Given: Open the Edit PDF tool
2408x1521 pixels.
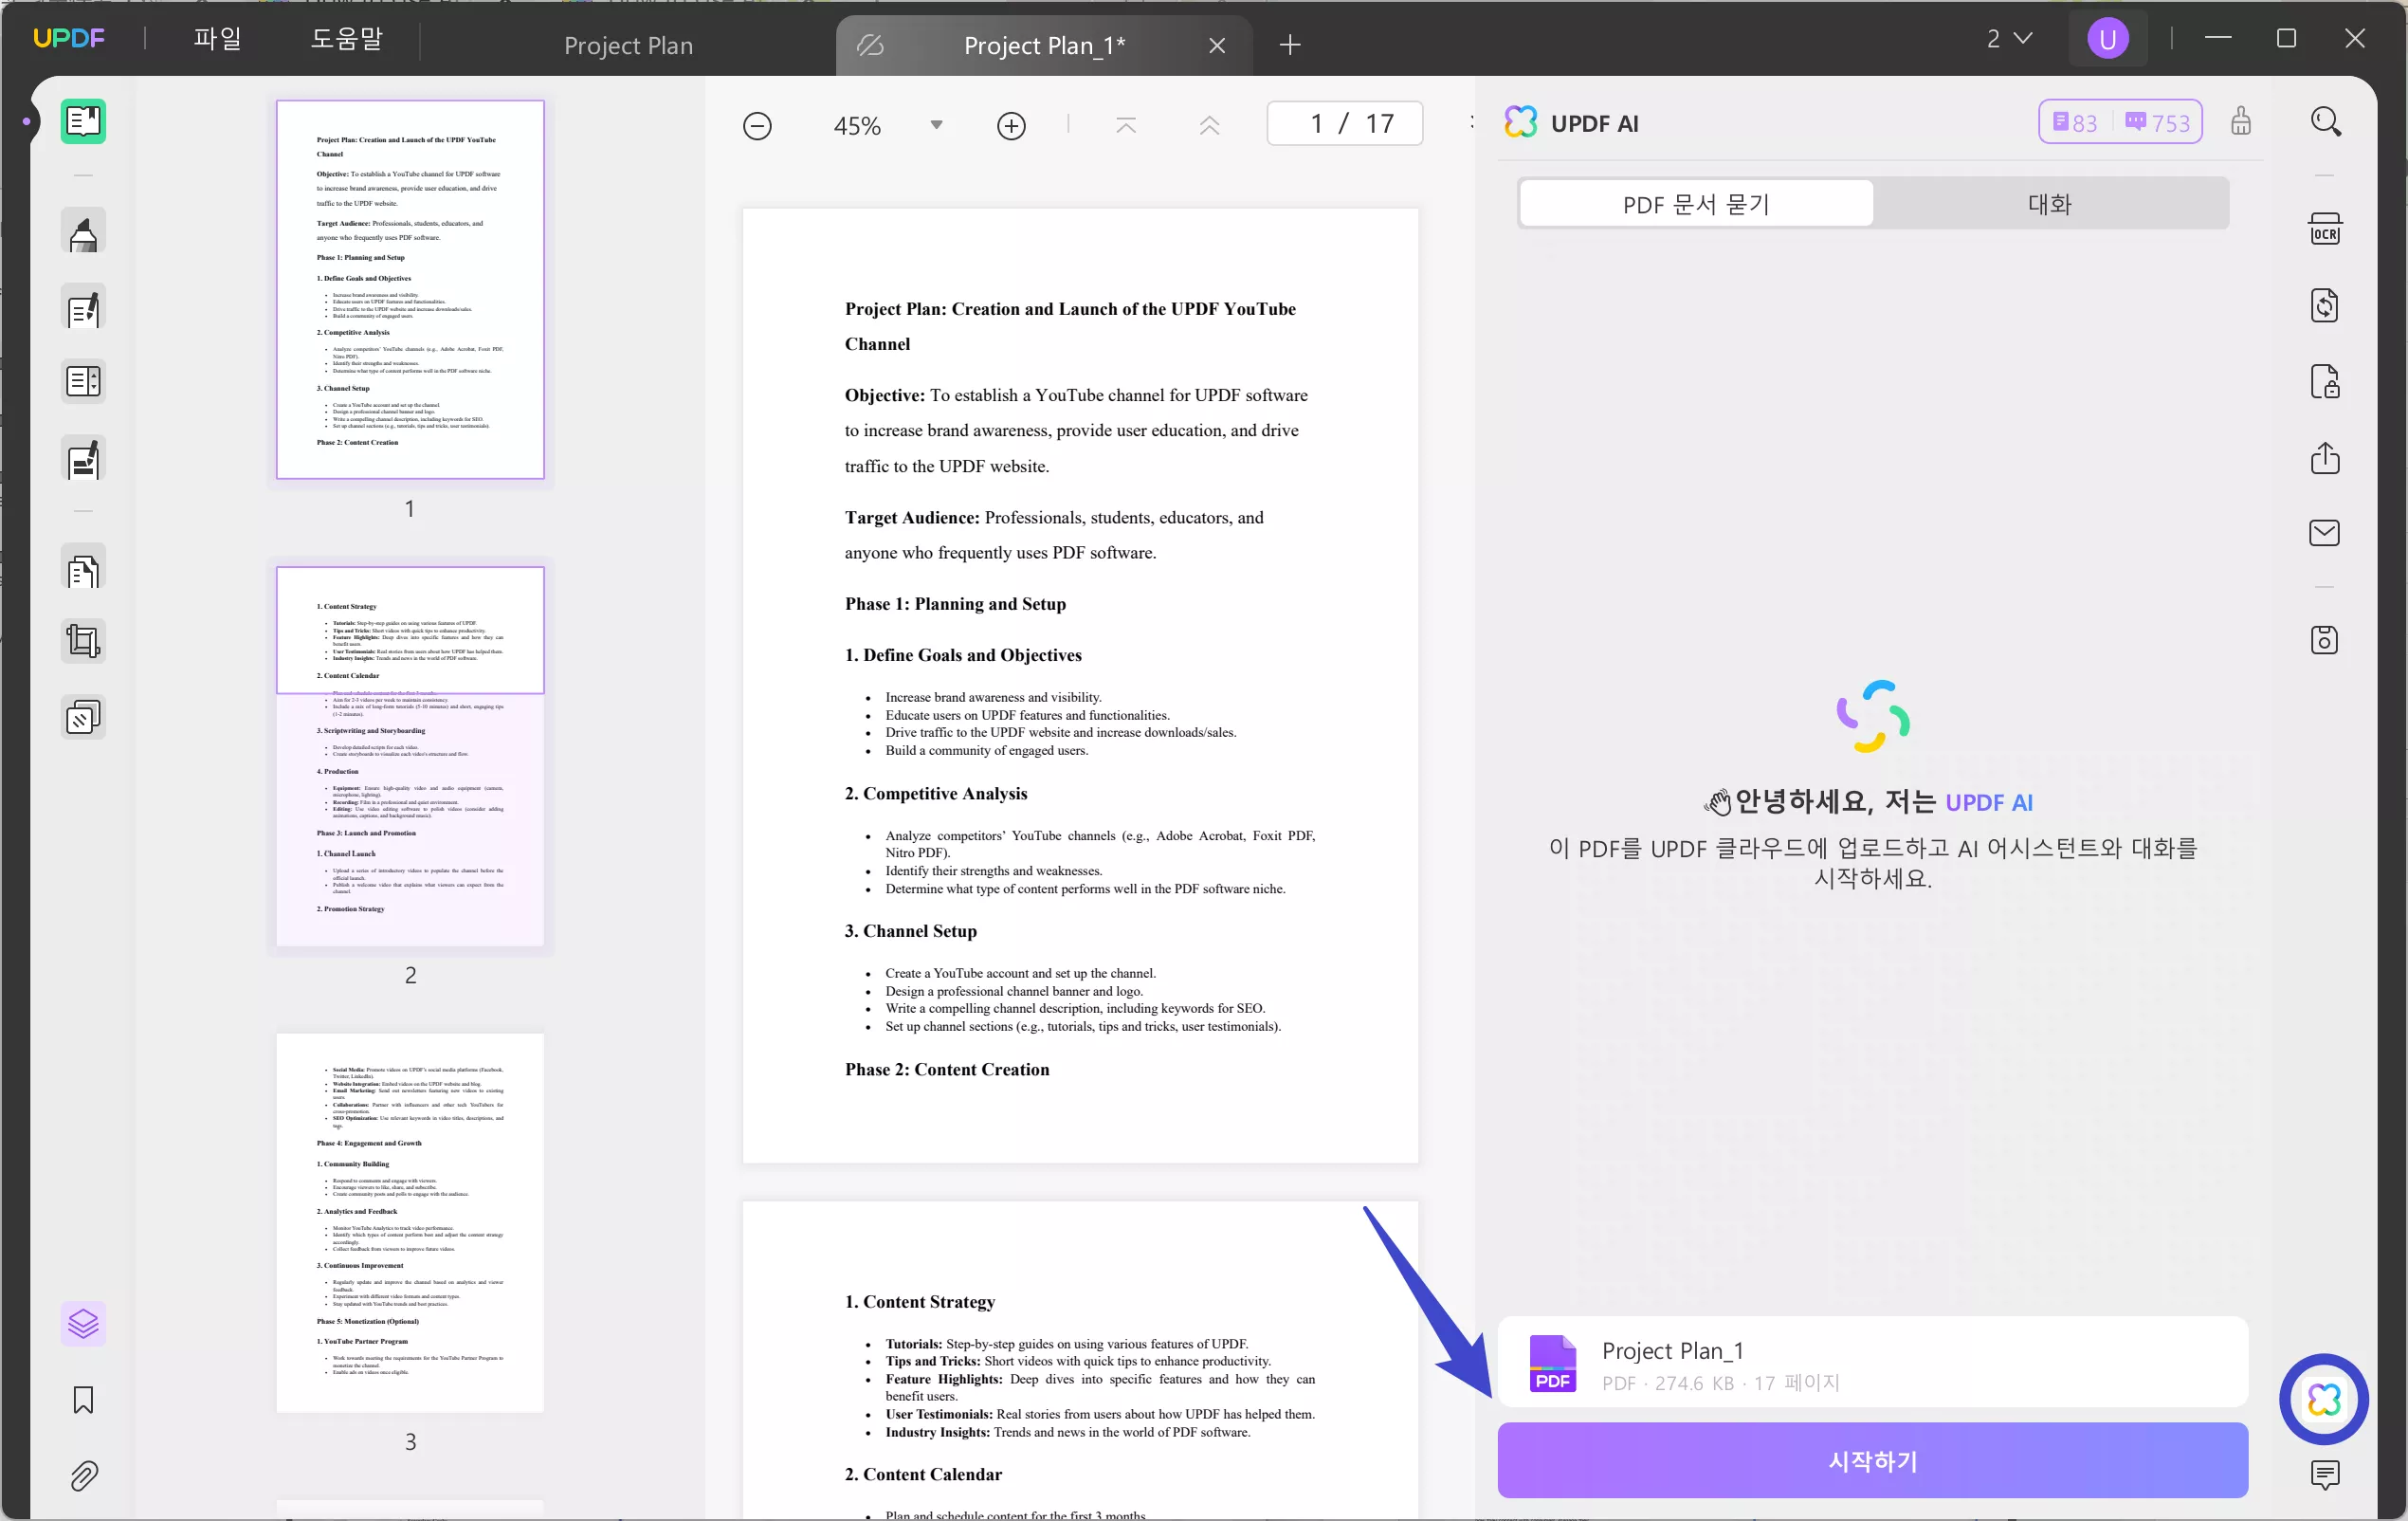Looking at the screenshot, I should pos(83,309).
